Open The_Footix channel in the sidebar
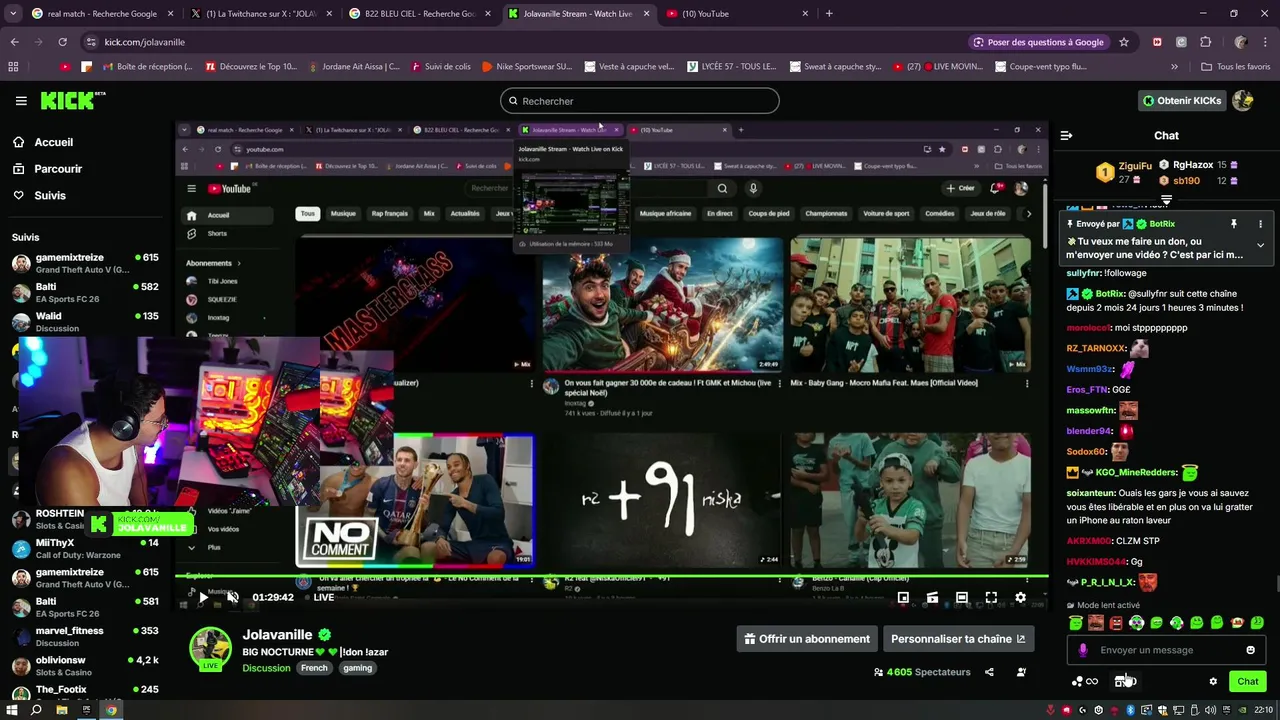Image resolution: width=1280 pixels, height=720 pixels. [85, 690]
